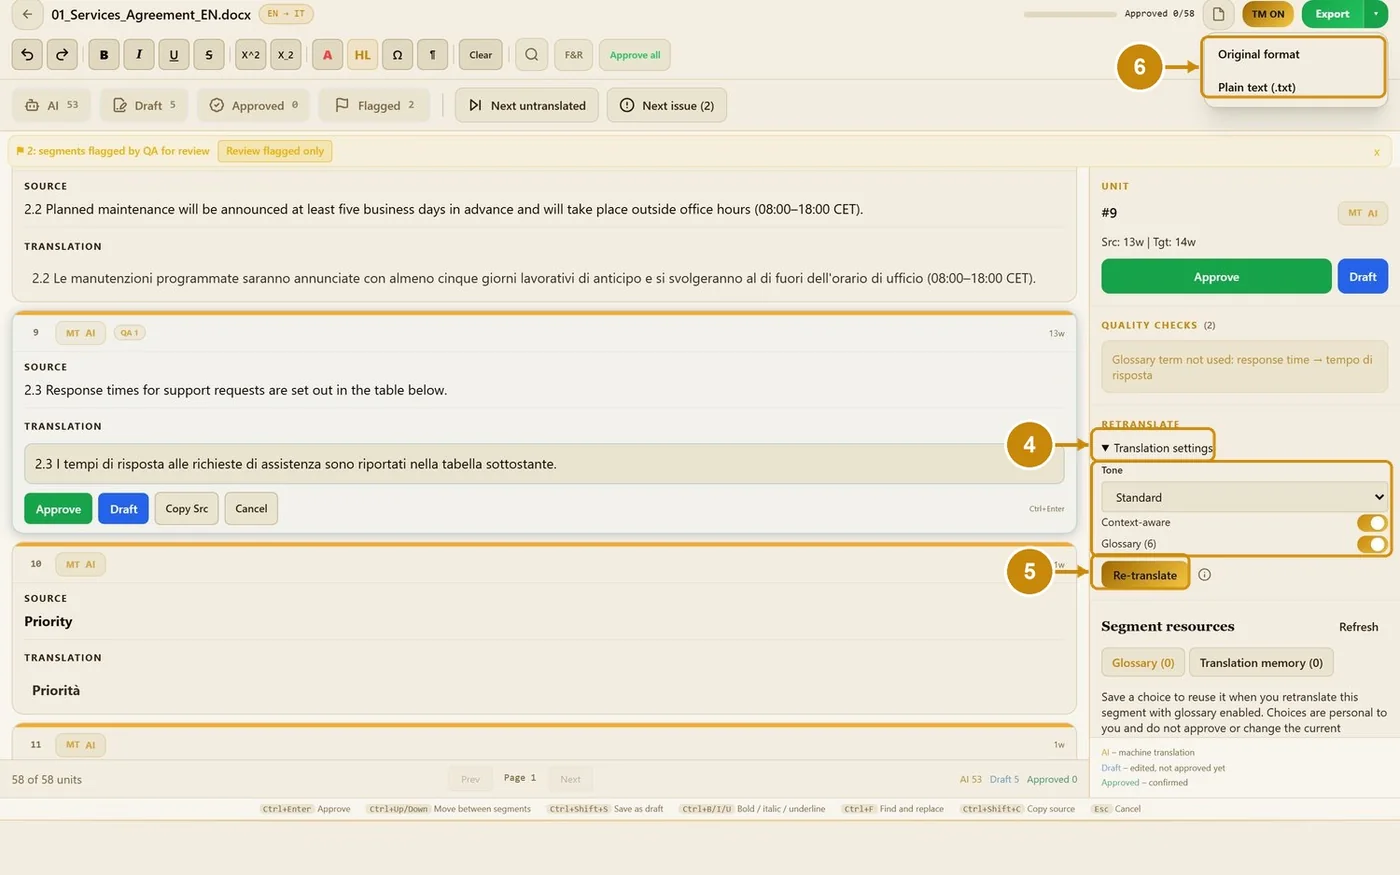Apply italic formatting with the I button
Screen dimensions: 1400x875
(139, 55)
